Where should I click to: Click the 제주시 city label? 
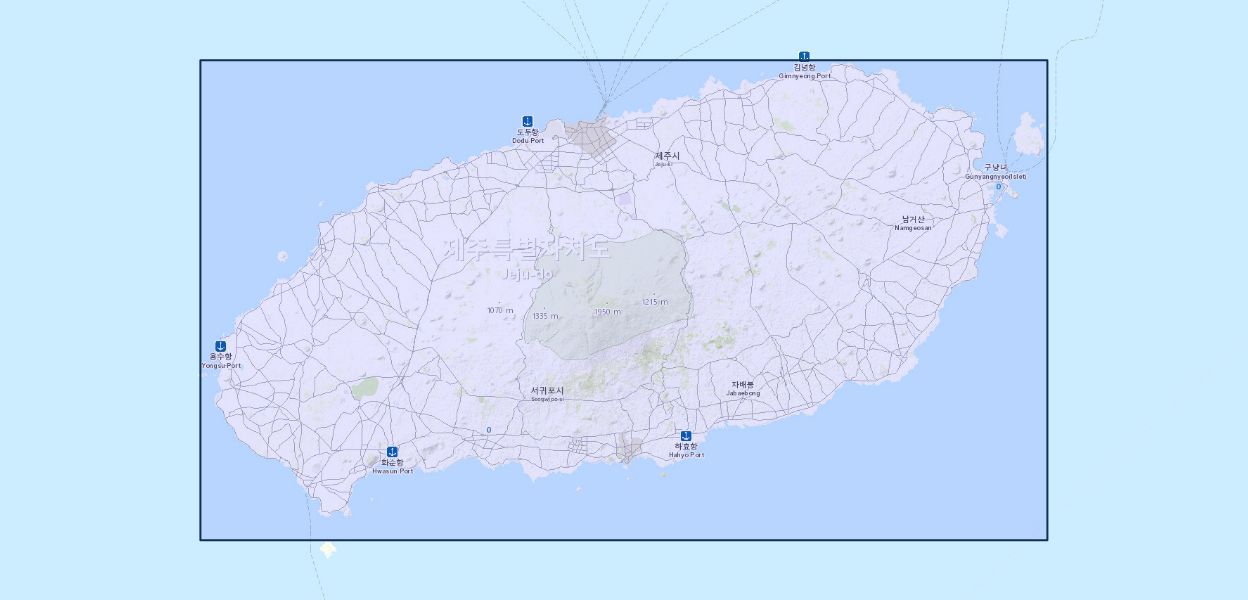[x=667, y=156]
